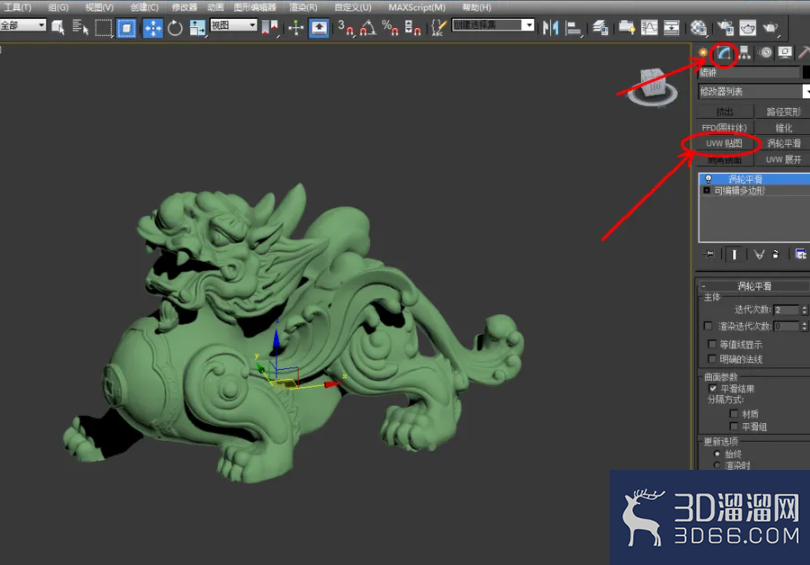Switch to the Create command panel tab

click(703, 53)
